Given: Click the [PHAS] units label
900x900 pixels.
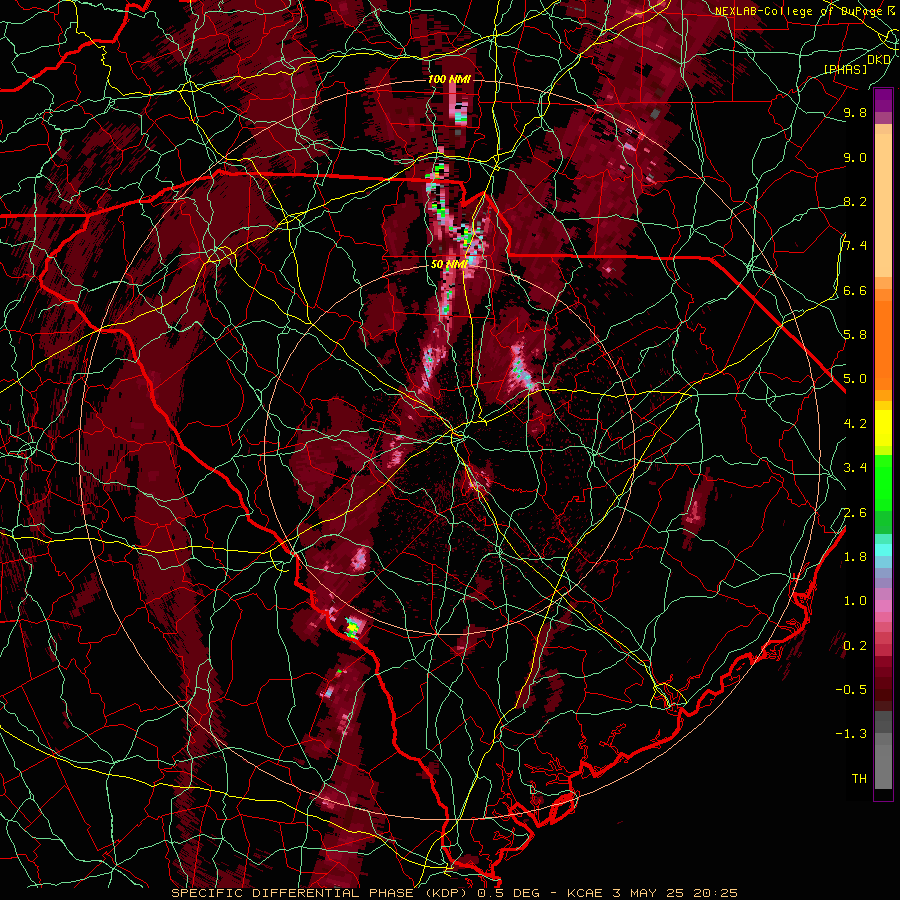Looking at the screenshot, I should [845, 69].
